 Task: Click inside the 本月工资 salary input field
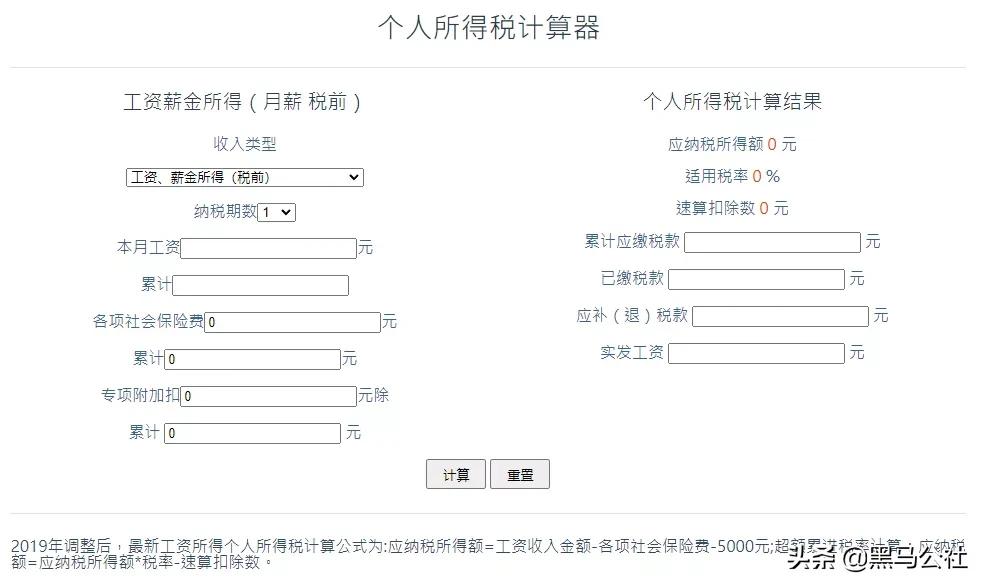point(268,248)
